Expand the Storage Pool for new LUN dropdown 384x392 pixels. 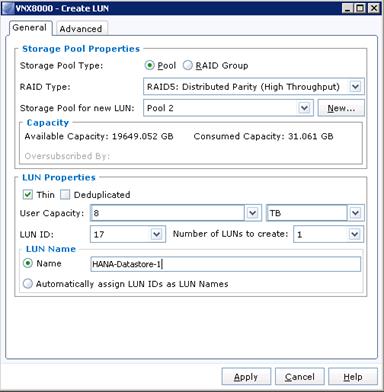click(304, 108)
